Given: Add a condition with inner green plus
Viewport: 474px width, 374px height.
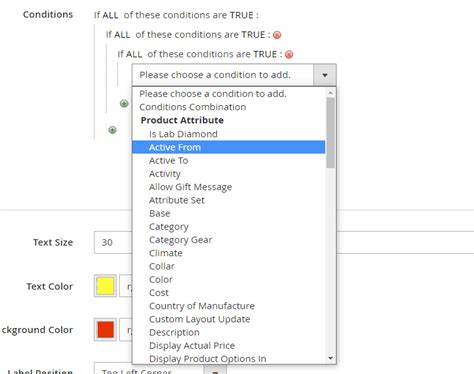Looking at the screenshot, I should click(124, 103).
